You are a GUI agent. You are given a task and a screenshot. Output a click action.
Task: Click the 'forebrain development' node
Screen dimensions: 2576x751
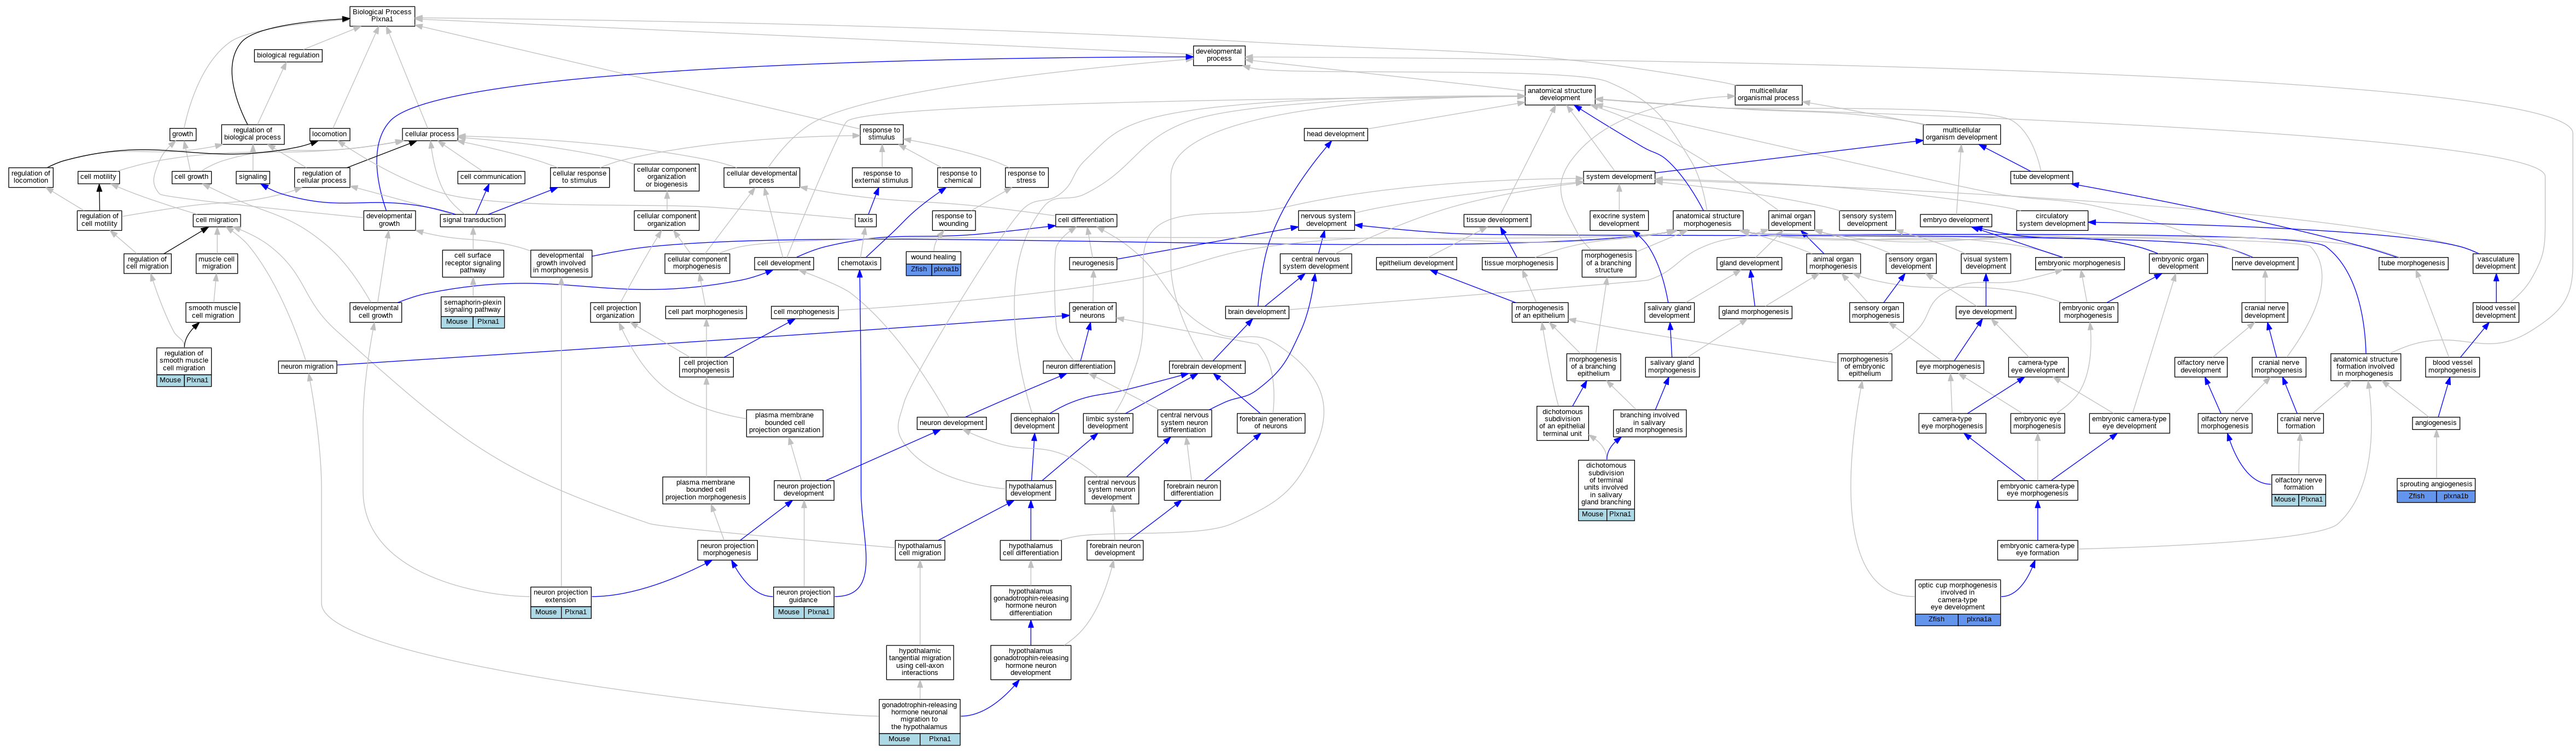click(x=1207, y=367)
